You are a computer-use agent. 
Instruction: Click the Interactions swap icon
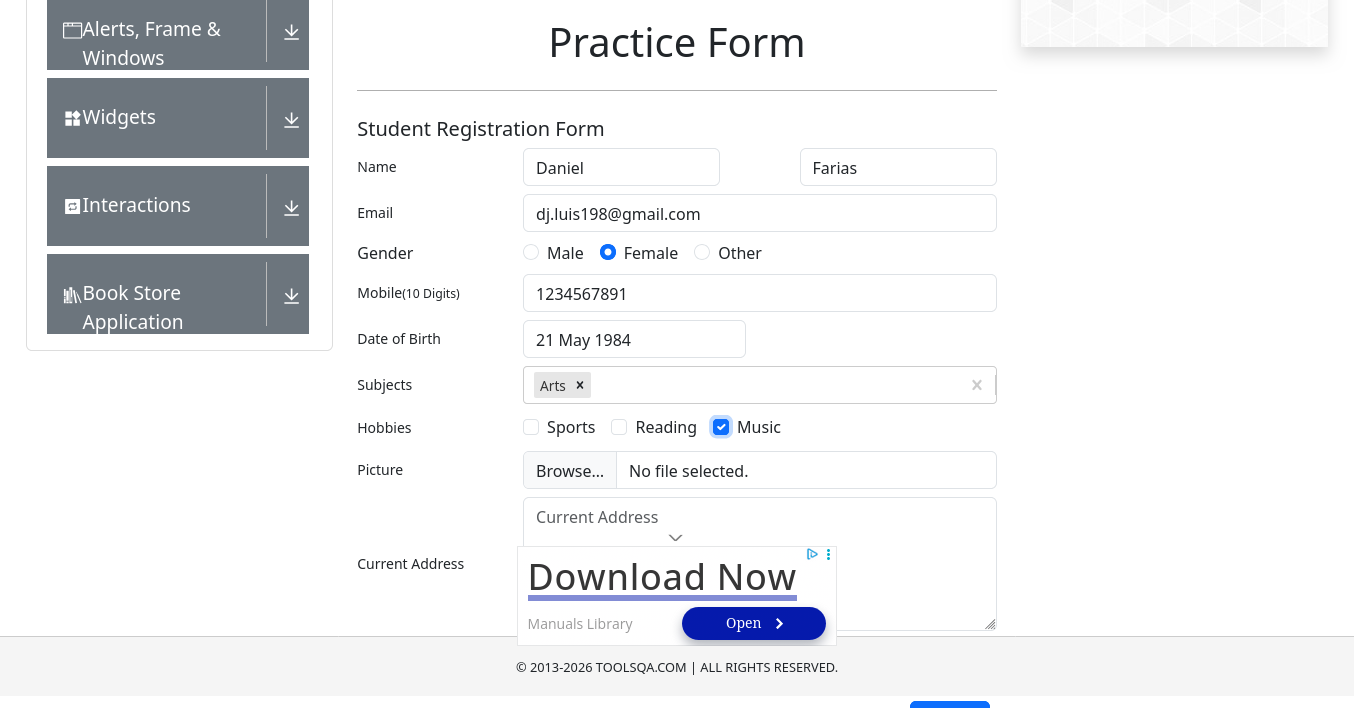pyautogui.click(x=72, y=206)
